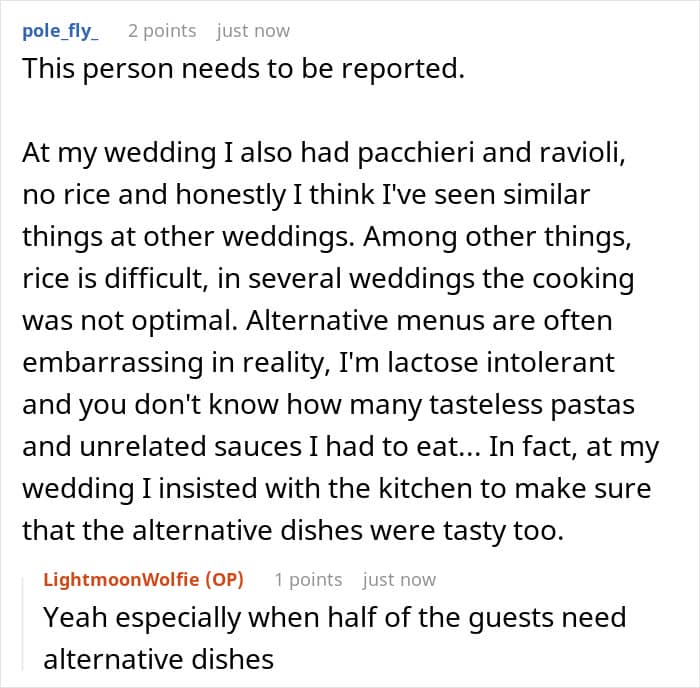Viewport: 700px width, 688px height.
Task: Click the phrase 'lactose intolerant' in comment
Action: (x=501, y=363)
